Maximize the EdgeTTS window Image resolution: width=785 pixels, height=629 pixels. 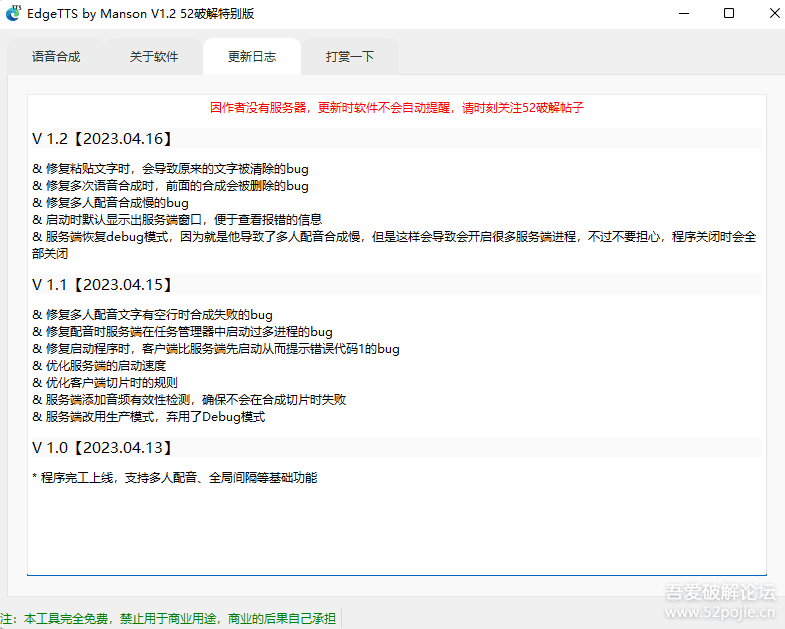tap(729, 14)
